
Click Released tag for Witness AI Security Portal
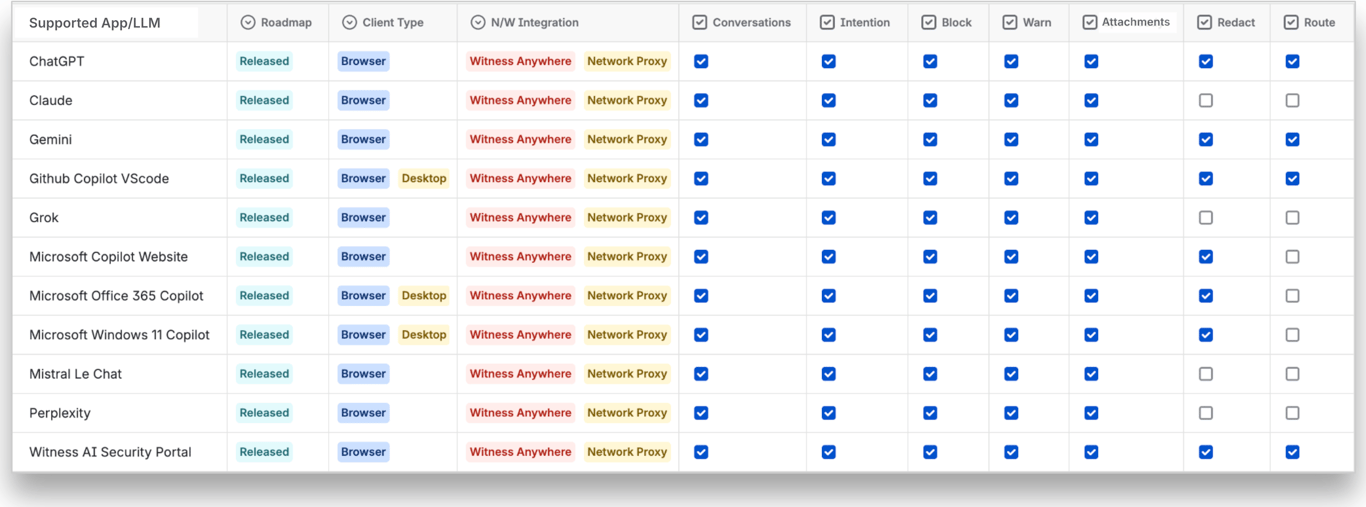coord(264,452)
